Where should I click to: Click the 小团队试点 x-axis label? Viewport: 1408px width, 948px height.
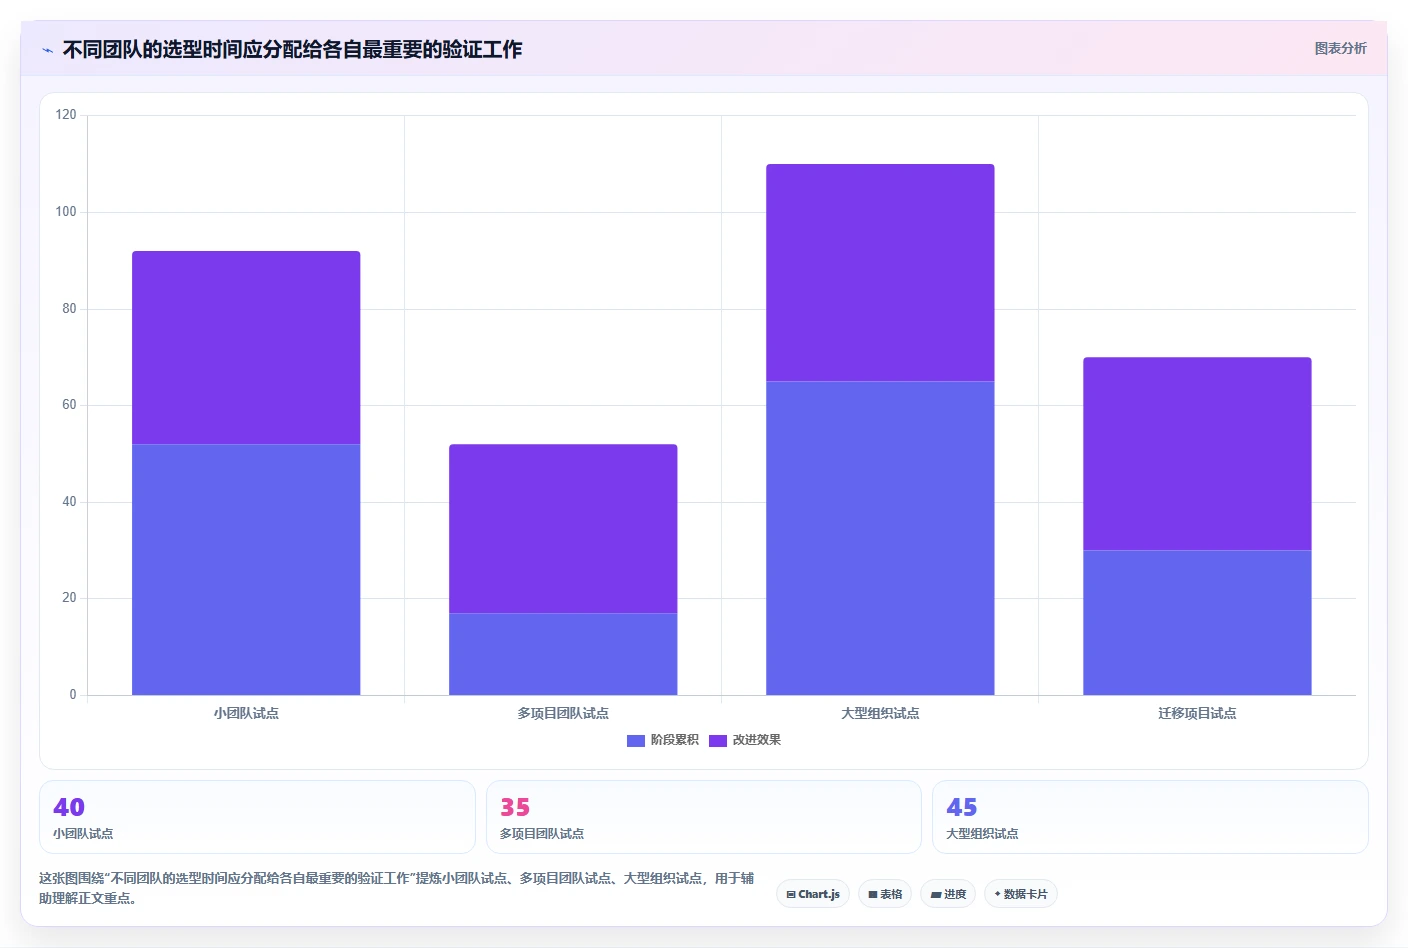(246, 713)
